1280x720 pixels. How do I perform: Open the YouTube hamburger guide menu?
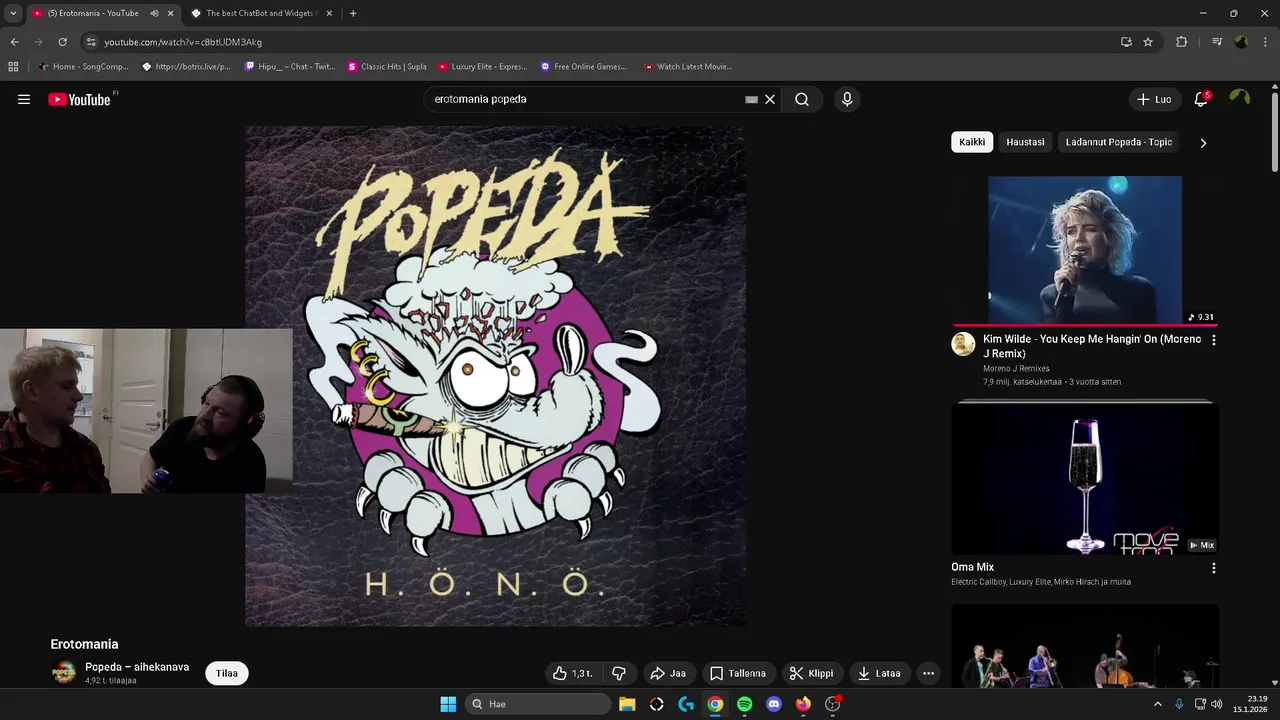24,99
